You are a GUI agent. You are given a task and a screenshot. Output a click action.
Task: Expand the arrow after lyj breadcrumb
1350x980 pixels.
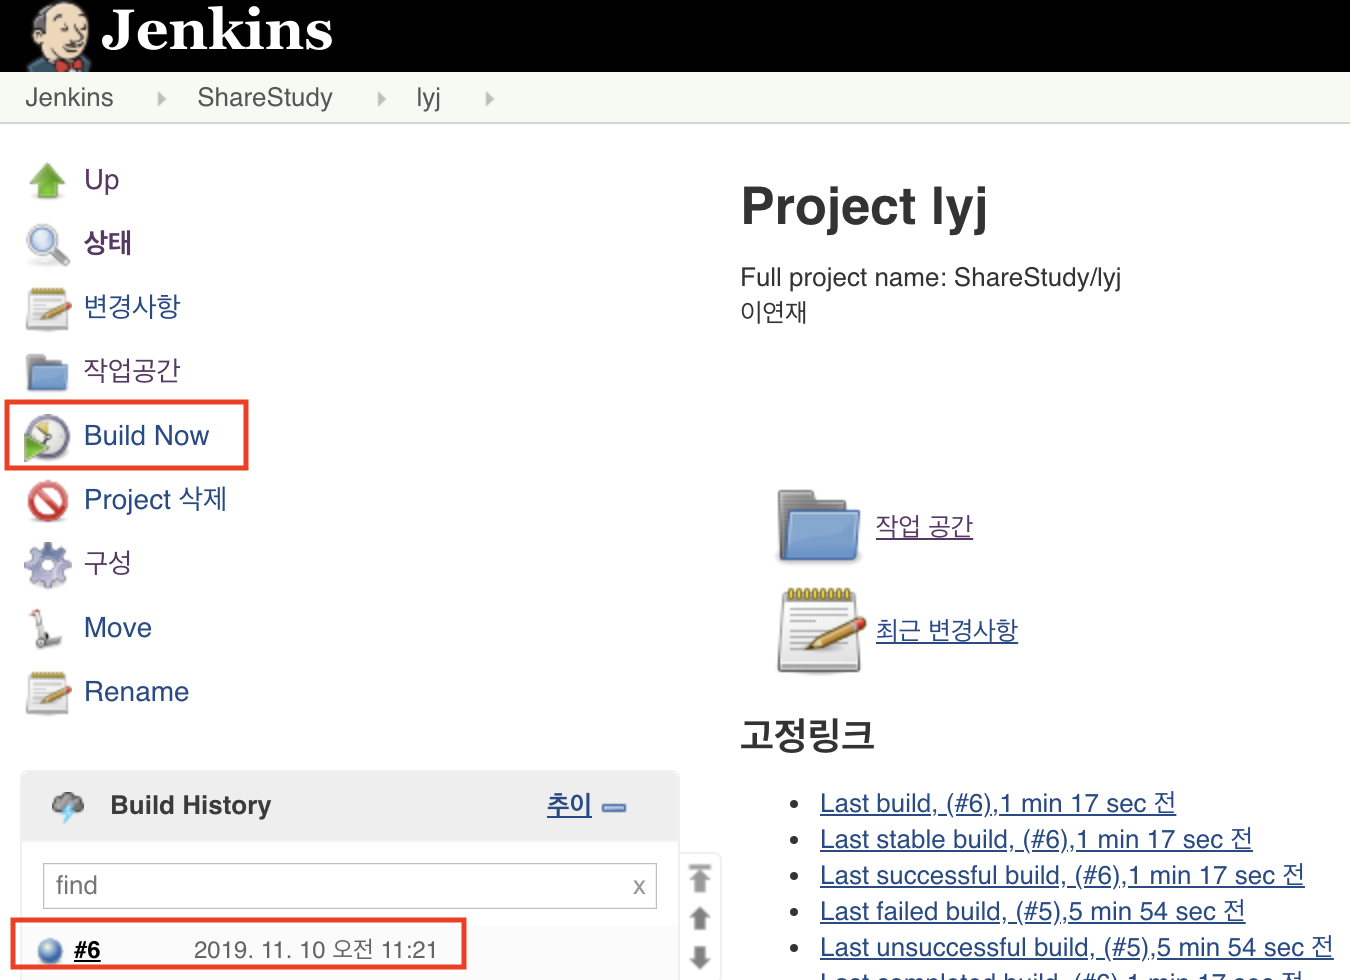coord(489,99)
